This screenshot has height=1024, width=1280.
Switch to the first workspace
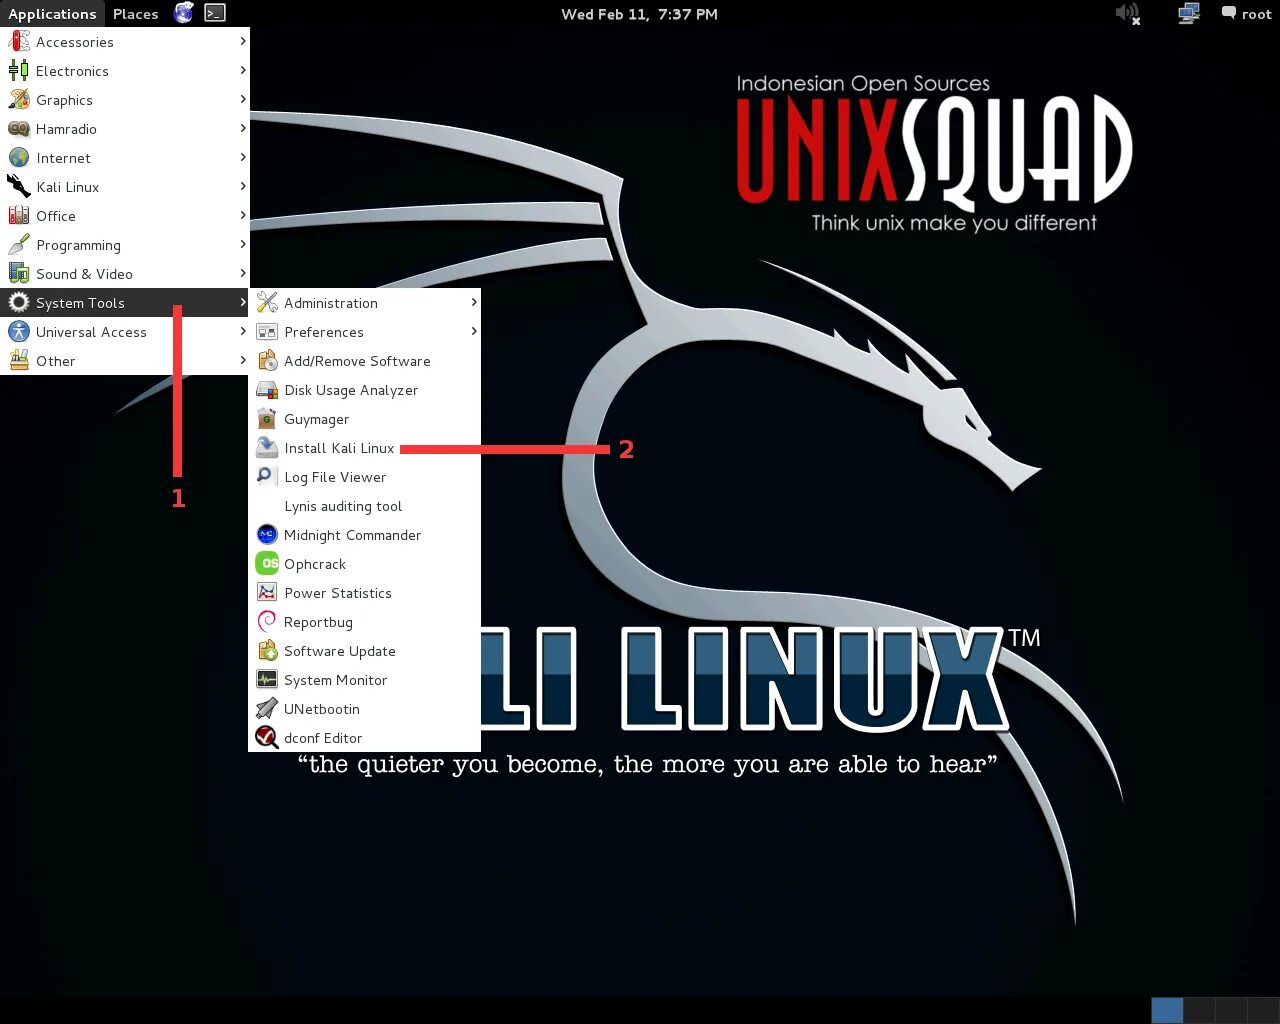pos(1167,1010)
